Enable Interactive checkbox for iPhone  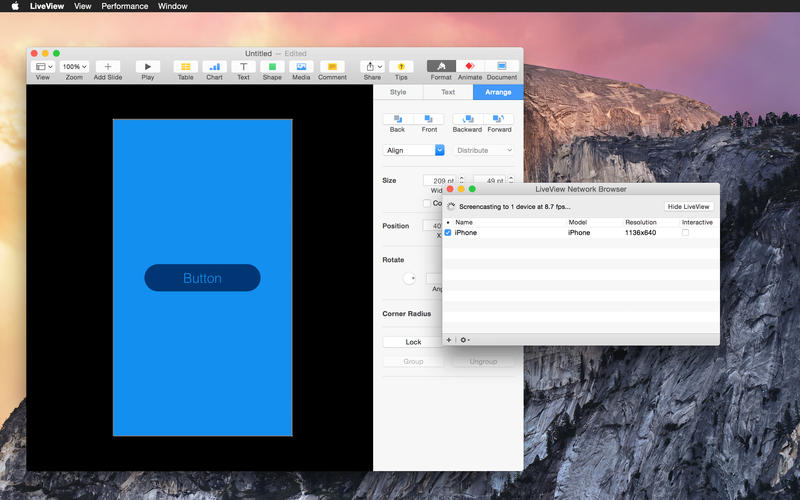pyautogui.click(x=685, y=232)
